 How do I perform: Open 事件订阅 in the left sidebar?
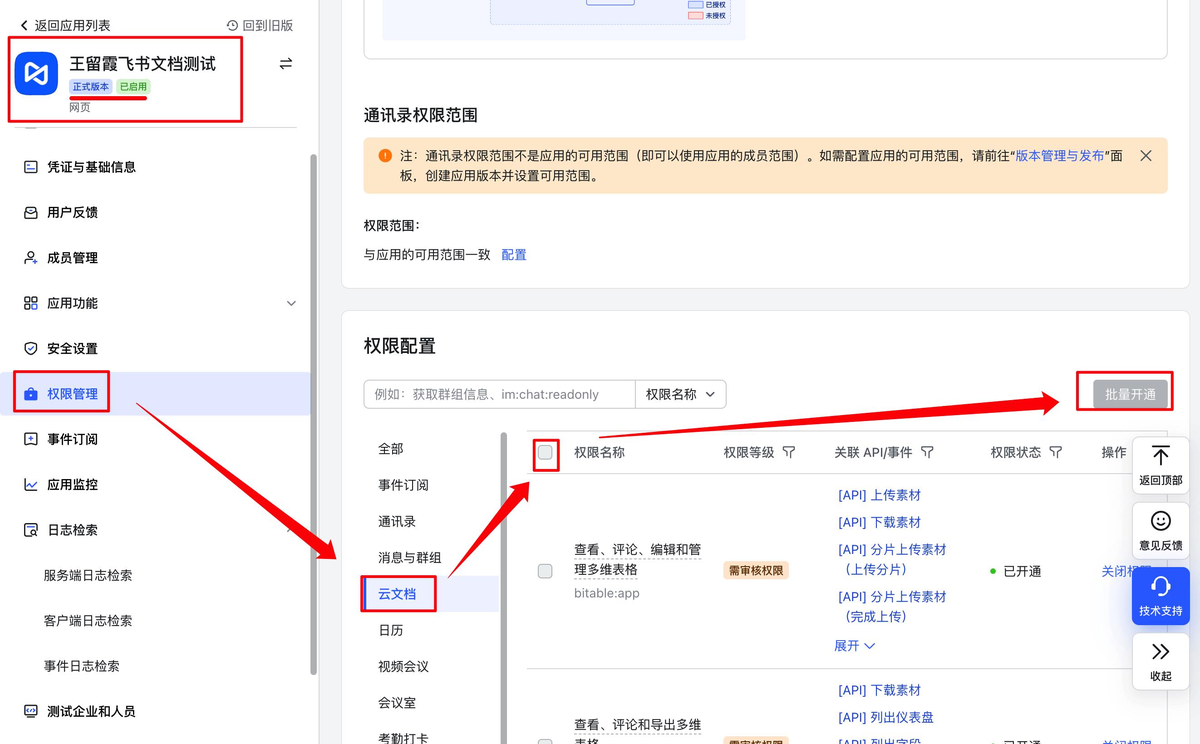click(x=72, y=439)
